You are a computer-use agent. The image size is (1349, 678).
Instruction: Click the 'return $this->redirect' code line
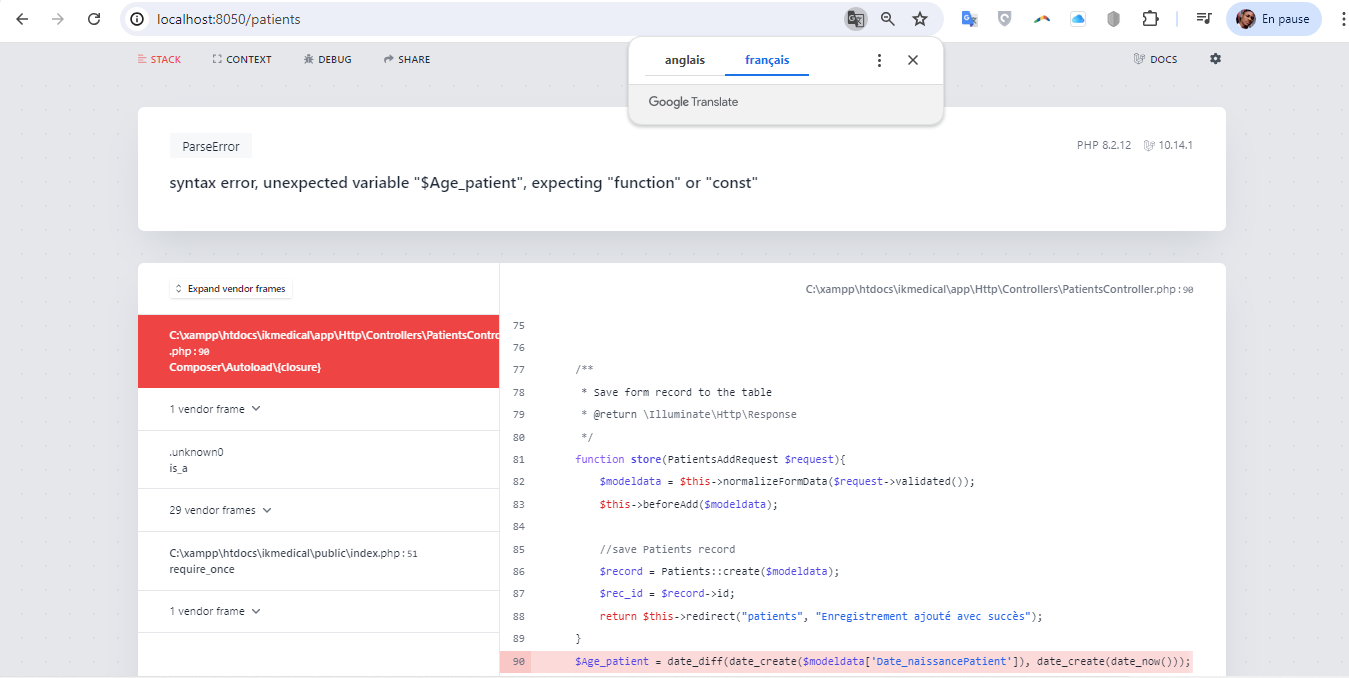(821, 616)
